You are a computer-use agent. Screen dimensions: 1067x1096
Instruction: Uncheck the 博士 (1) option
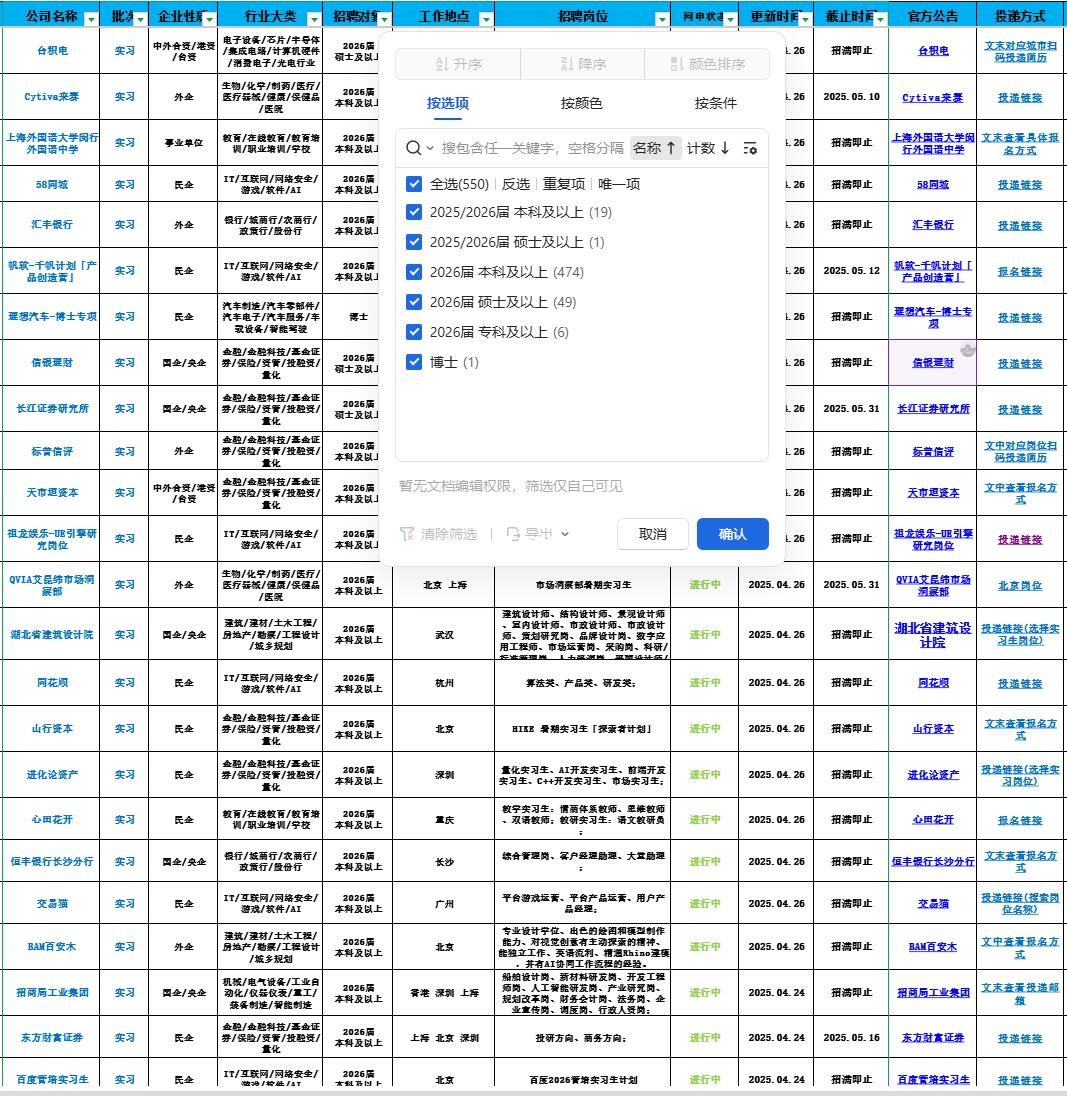[414, 362]
